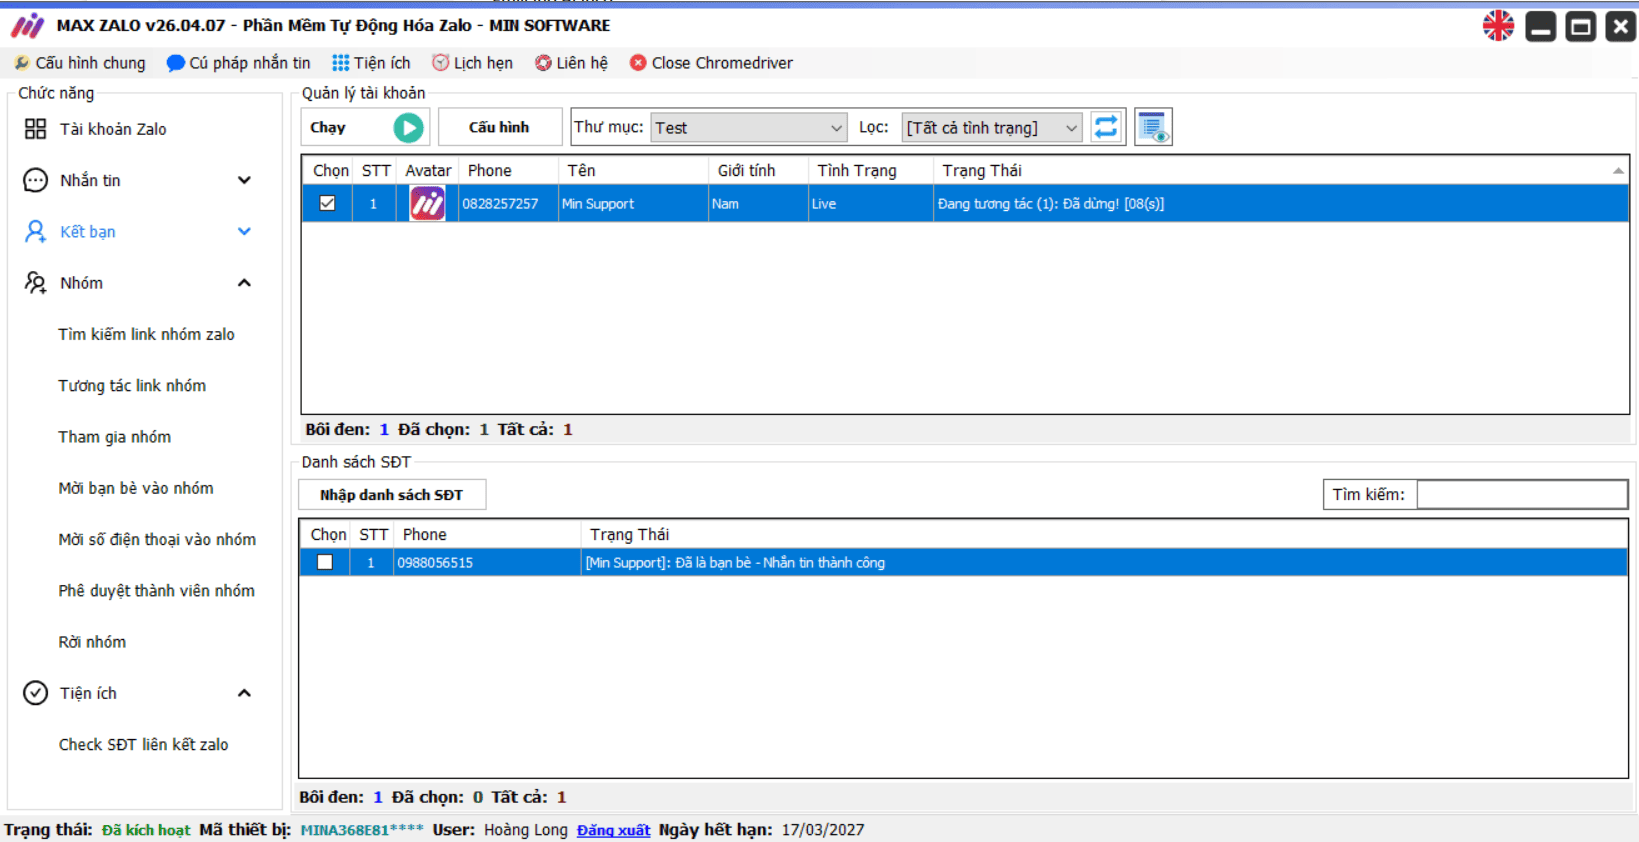The height and width of the screenshot is (842, 1639).
Task: Click phone number 0988056515 cell
Action: click(487, 563)
